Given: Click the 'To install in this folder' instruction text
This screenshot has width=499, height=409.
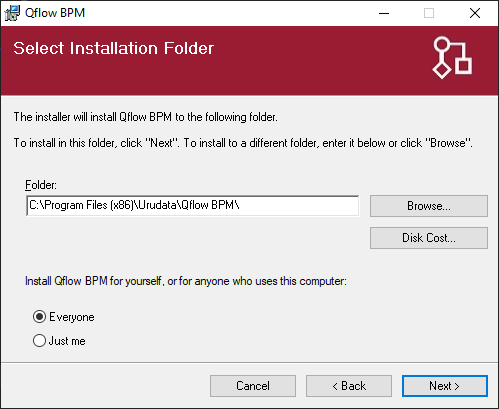Looking at the screenshot, I should point(243,143).
